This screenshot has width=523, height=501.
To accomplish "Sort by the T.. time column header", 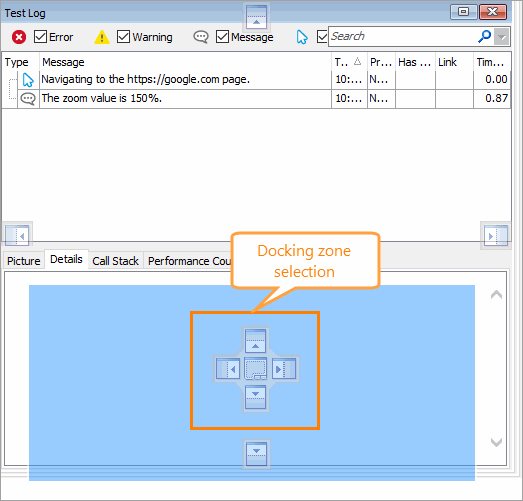I will [349, 62].
